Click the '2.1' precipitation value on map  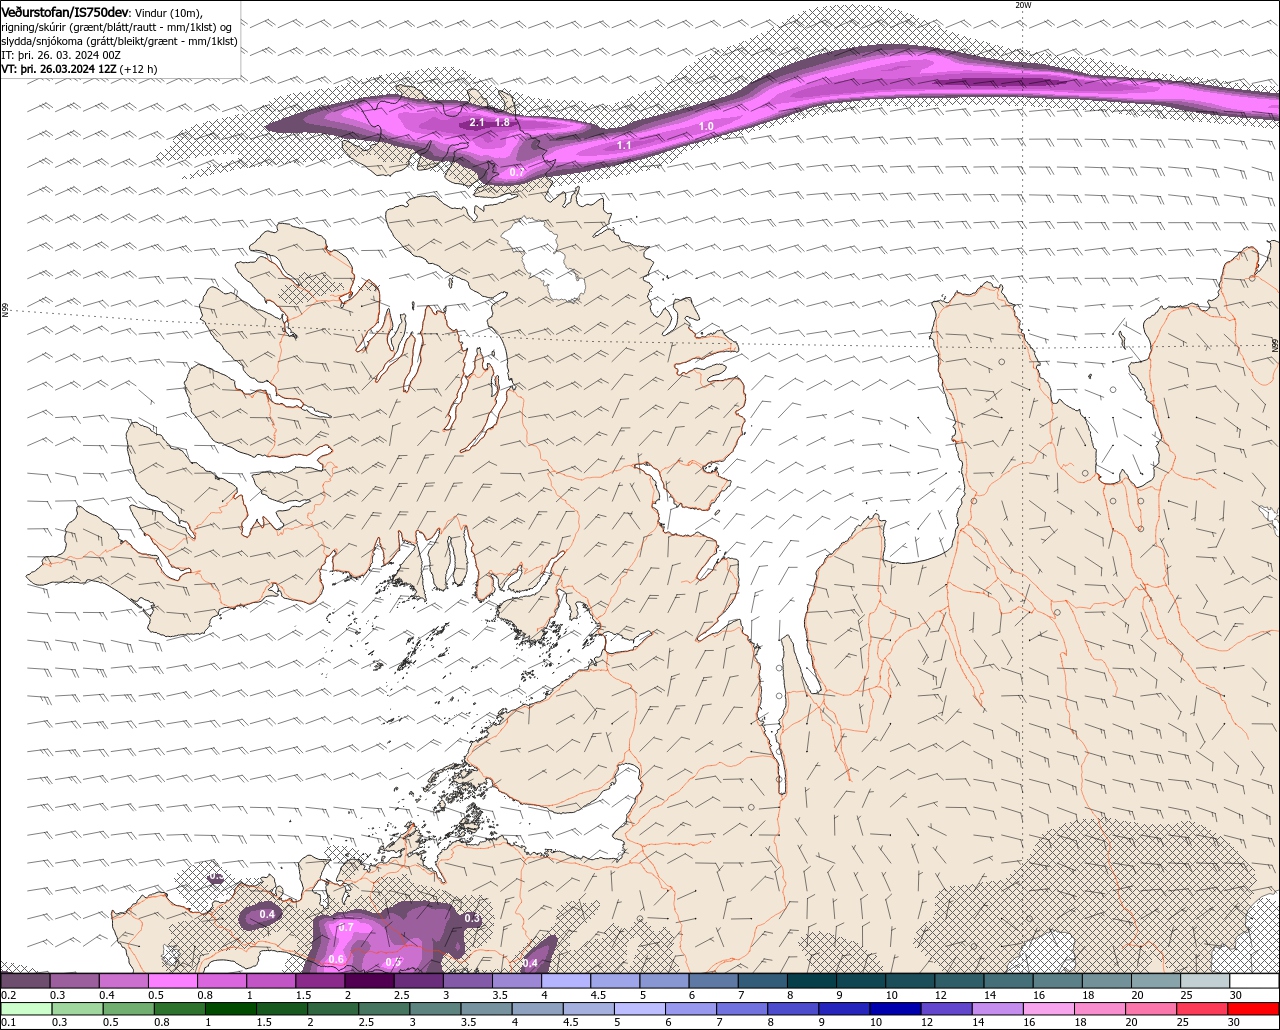477,123
